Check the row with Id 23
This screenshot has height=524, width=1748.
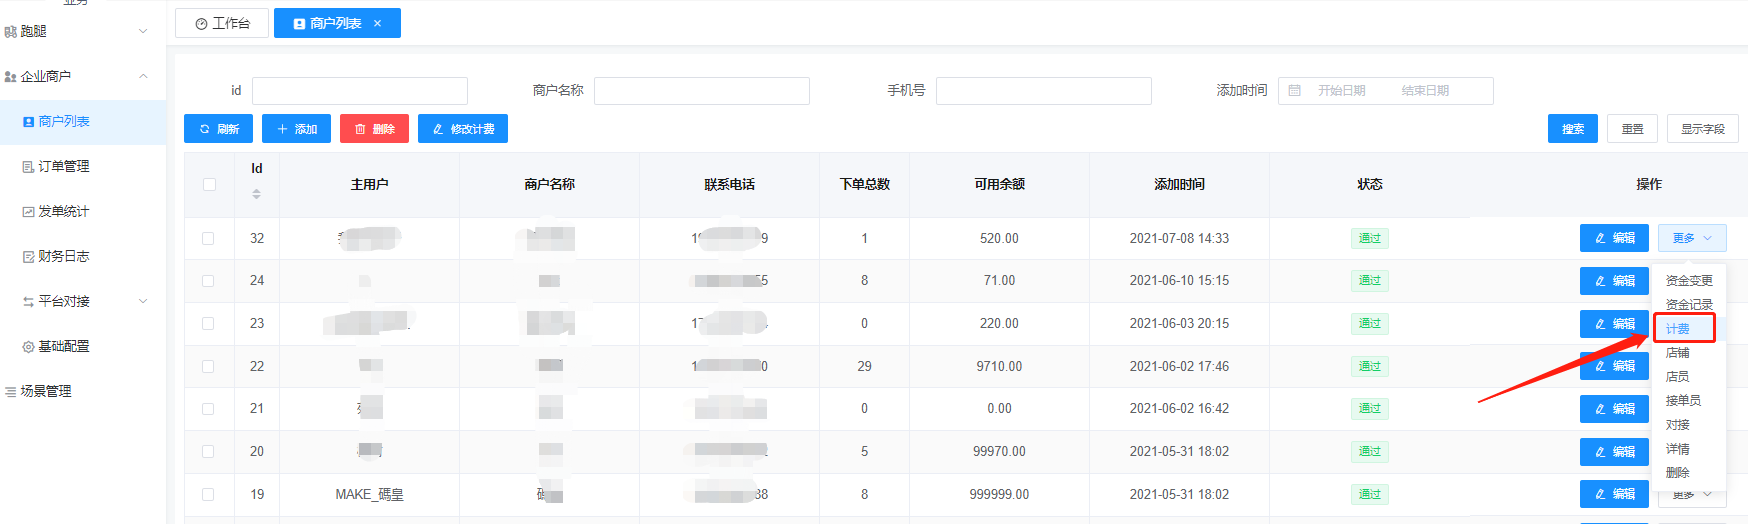tap(208, 324)
